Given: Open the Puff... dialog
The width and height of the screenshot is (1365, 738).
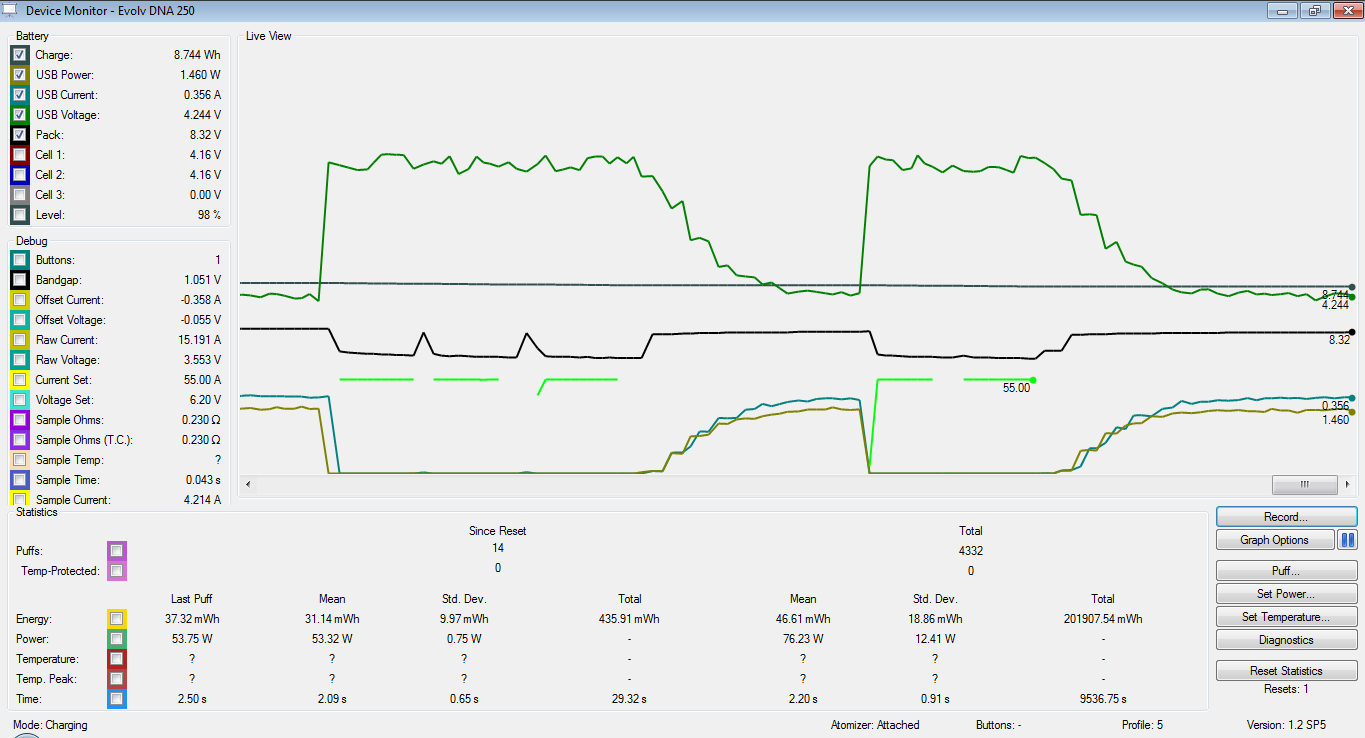Looking at the screenshot, I should tap(1287, 571).
